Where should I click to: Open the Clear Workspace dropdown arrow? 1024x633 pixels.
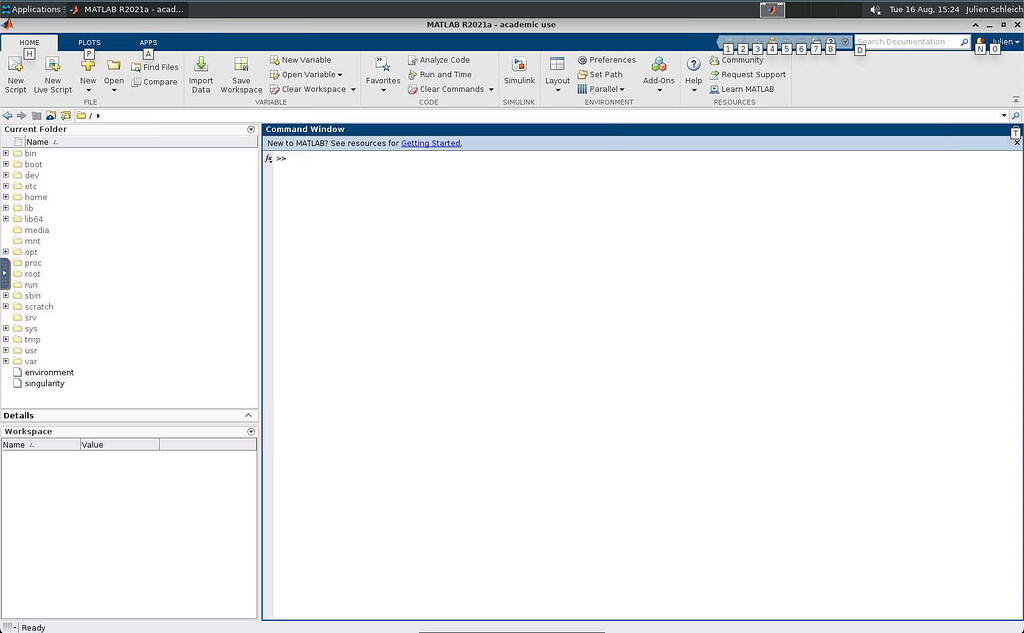(x=353, y=89)
